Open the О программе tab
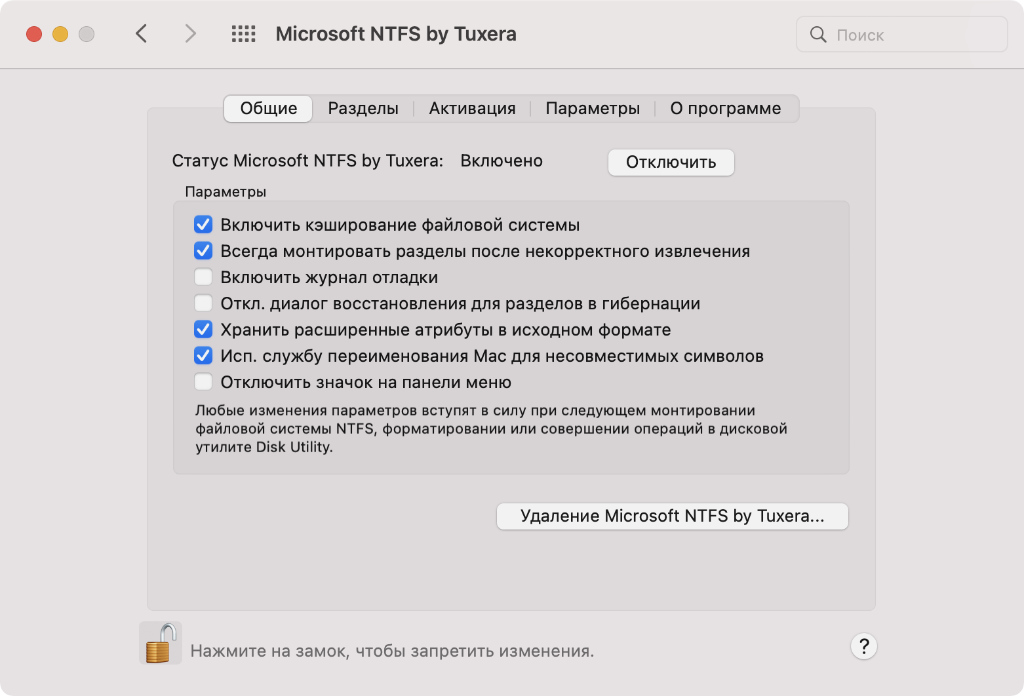The image size is (1024, 696). click(725, 108)
